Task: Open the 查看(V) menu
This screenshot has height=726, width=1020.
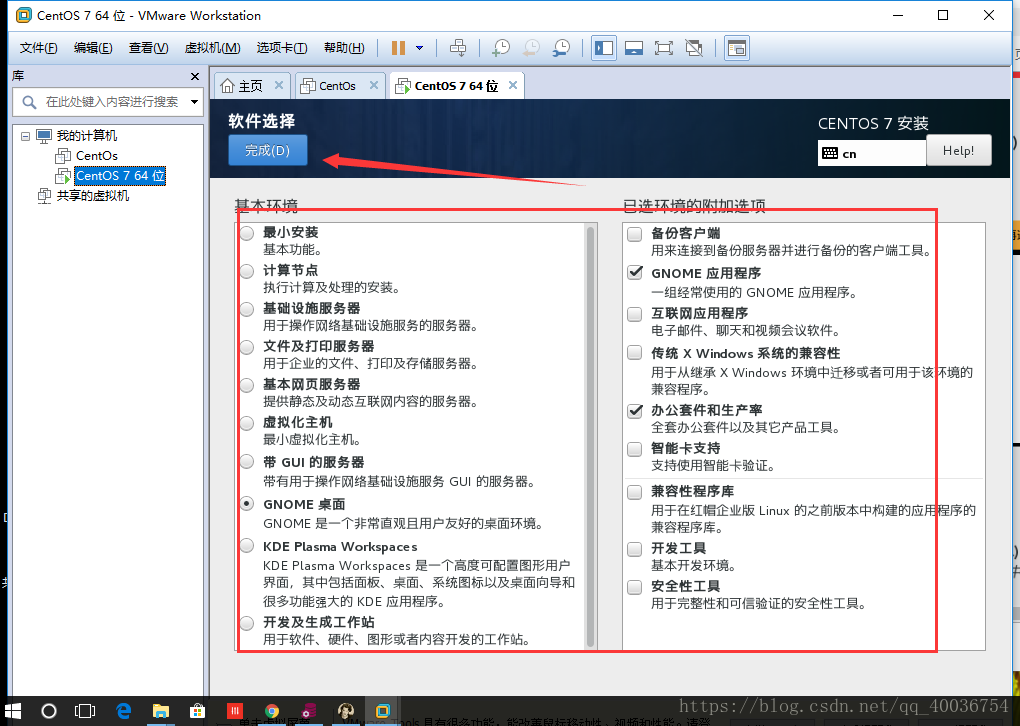Action: point(148,47)
